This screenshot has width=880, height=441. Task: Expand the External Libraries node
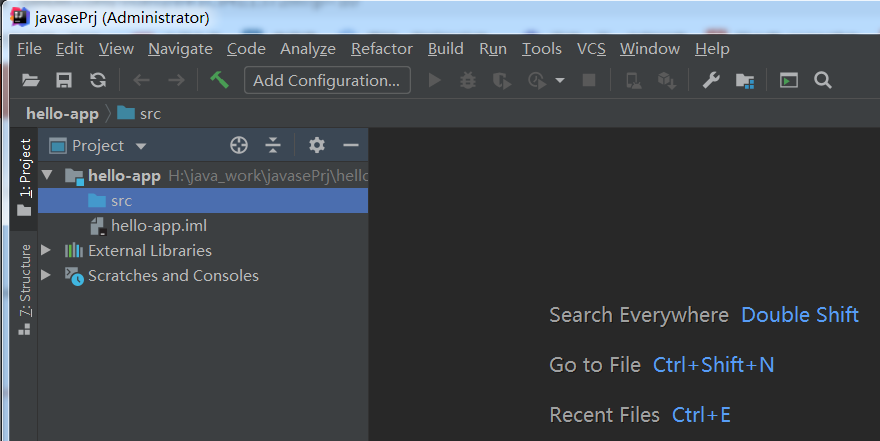click(x=46, y=250)
